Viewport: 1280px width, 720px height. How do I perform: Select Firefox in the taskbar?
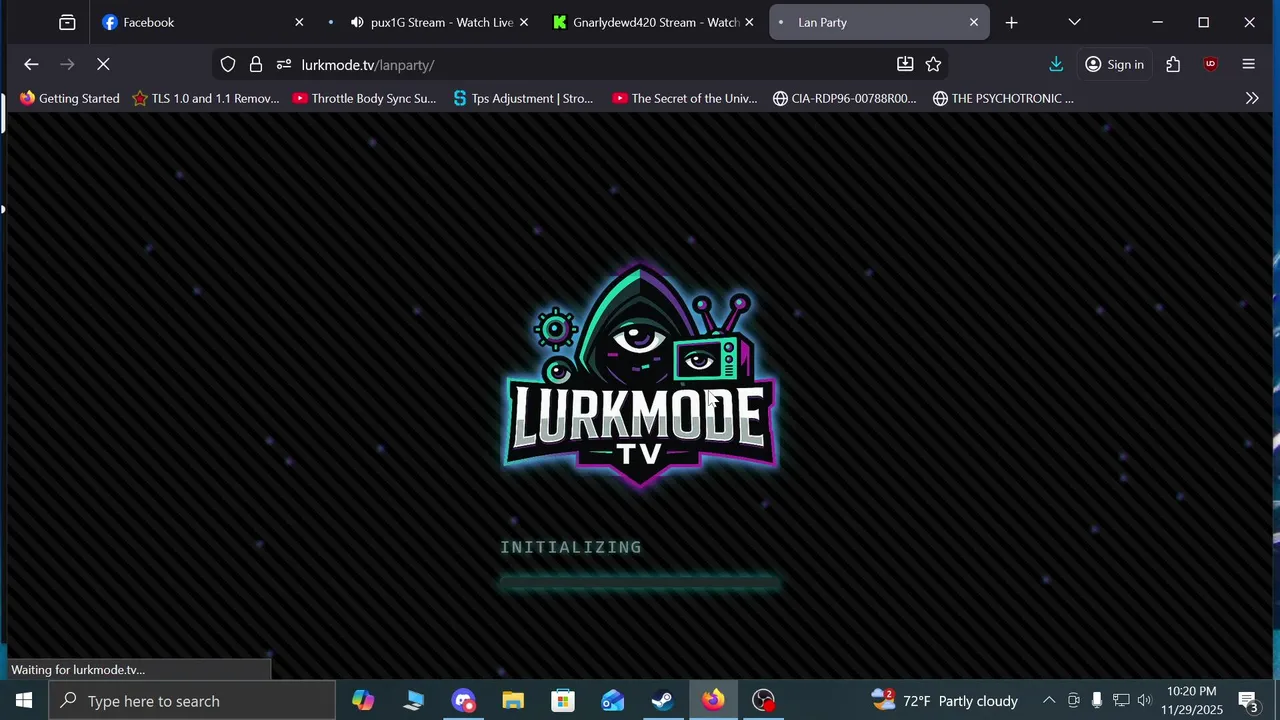click(x=713, y=700)
